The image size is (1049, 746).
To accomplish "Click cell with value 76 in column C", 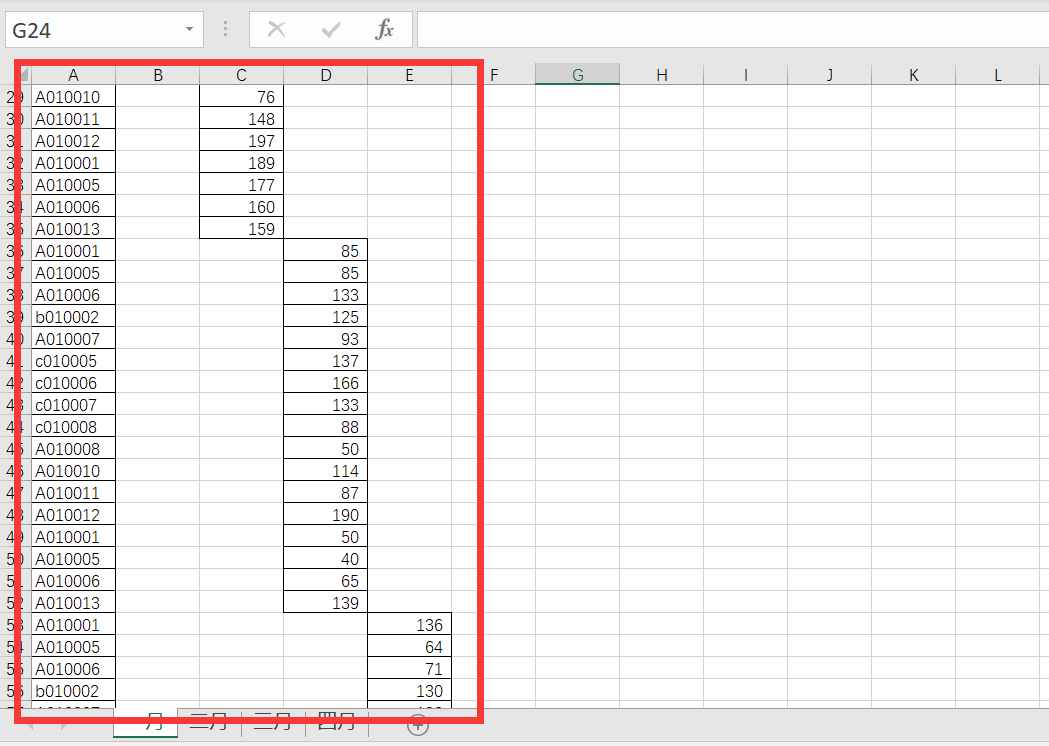I will point(242,97).
